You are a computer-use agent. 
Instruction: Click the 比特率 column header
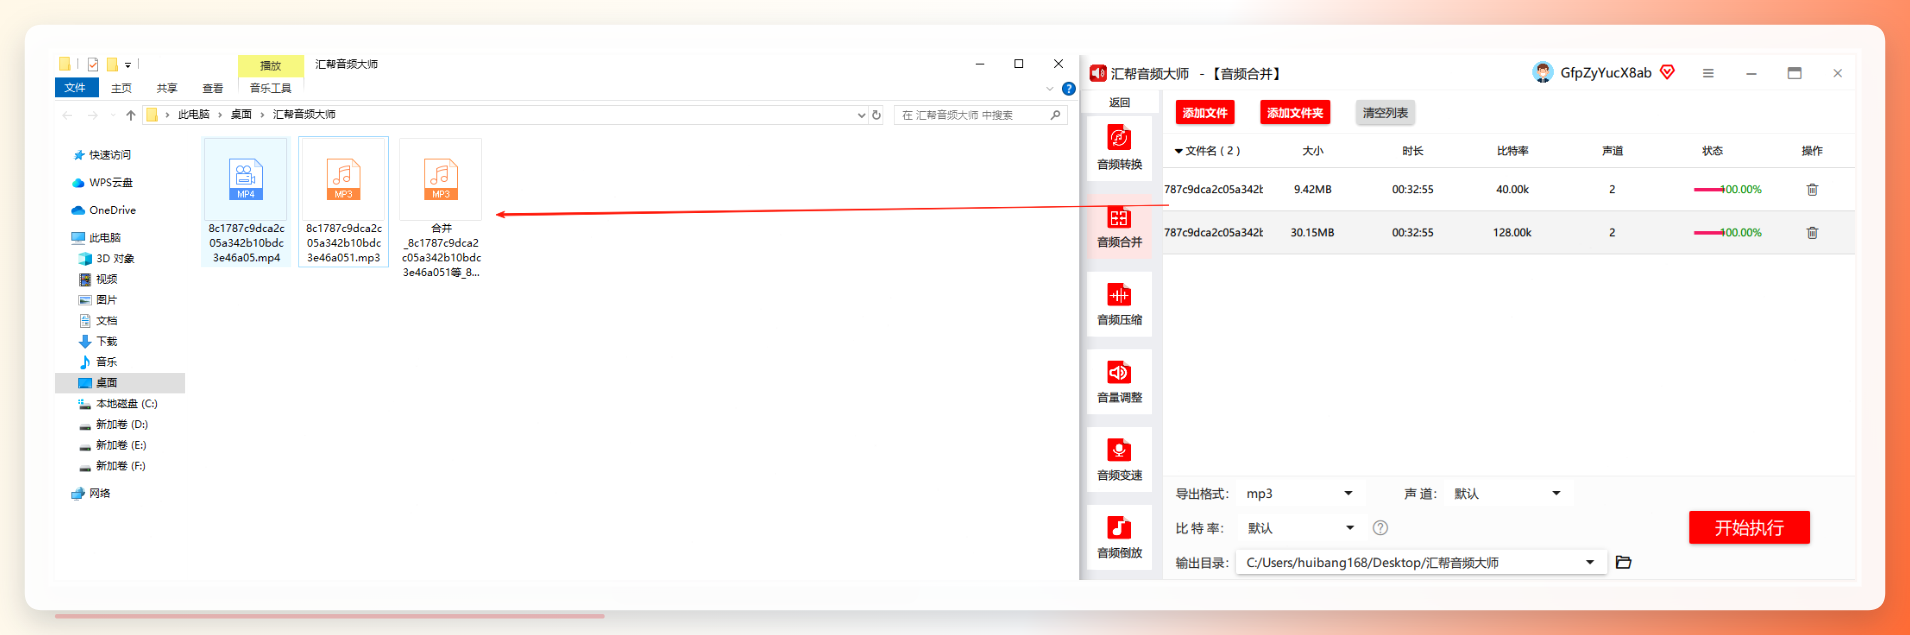tap(1512, 151)
